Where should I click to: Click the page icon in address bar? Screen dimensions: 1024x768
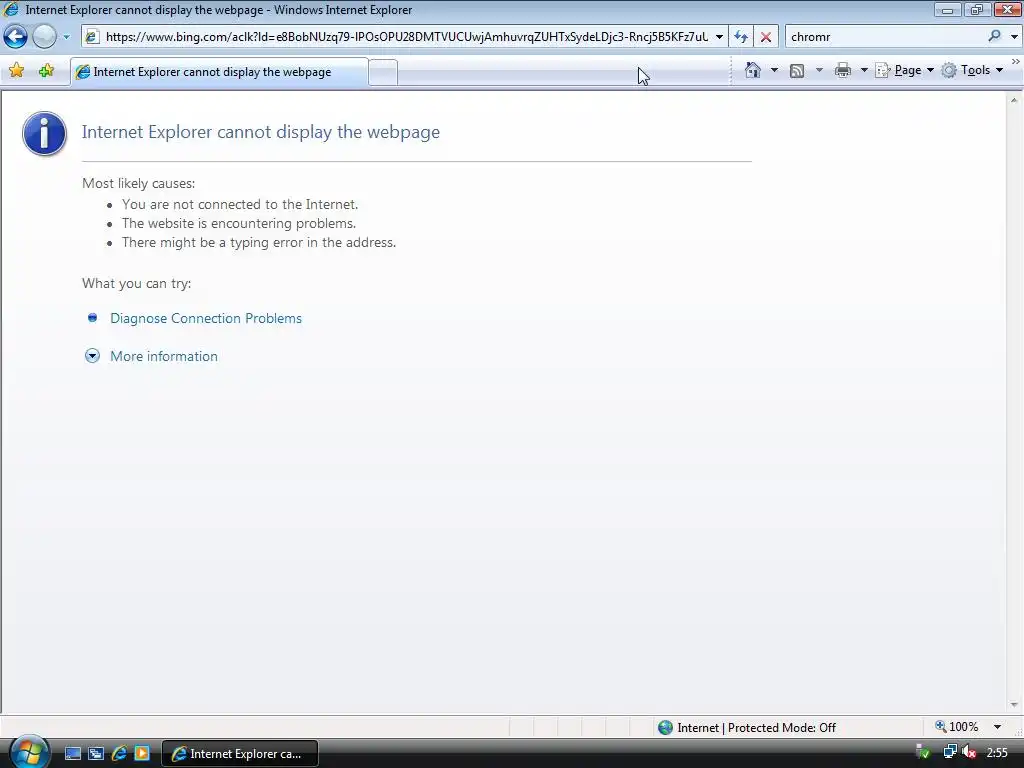click(92, 37)
